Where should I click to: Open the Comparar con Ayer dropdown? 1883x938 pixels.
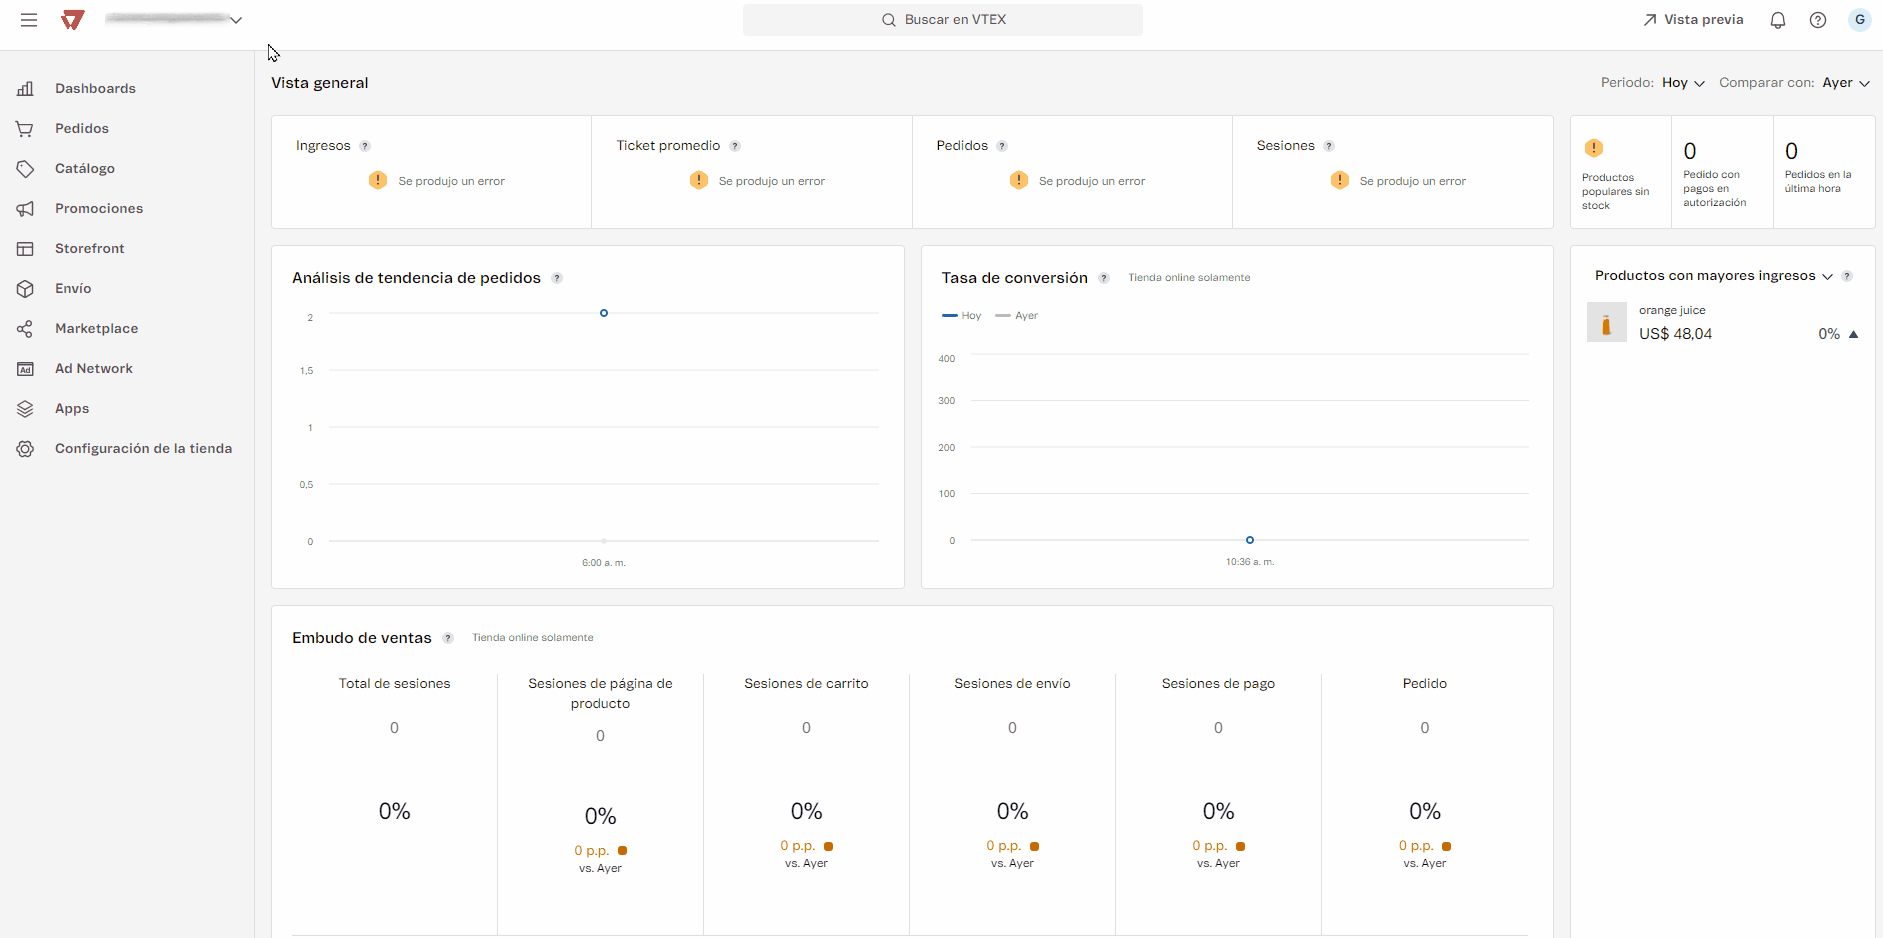[x=1845, y=83]
